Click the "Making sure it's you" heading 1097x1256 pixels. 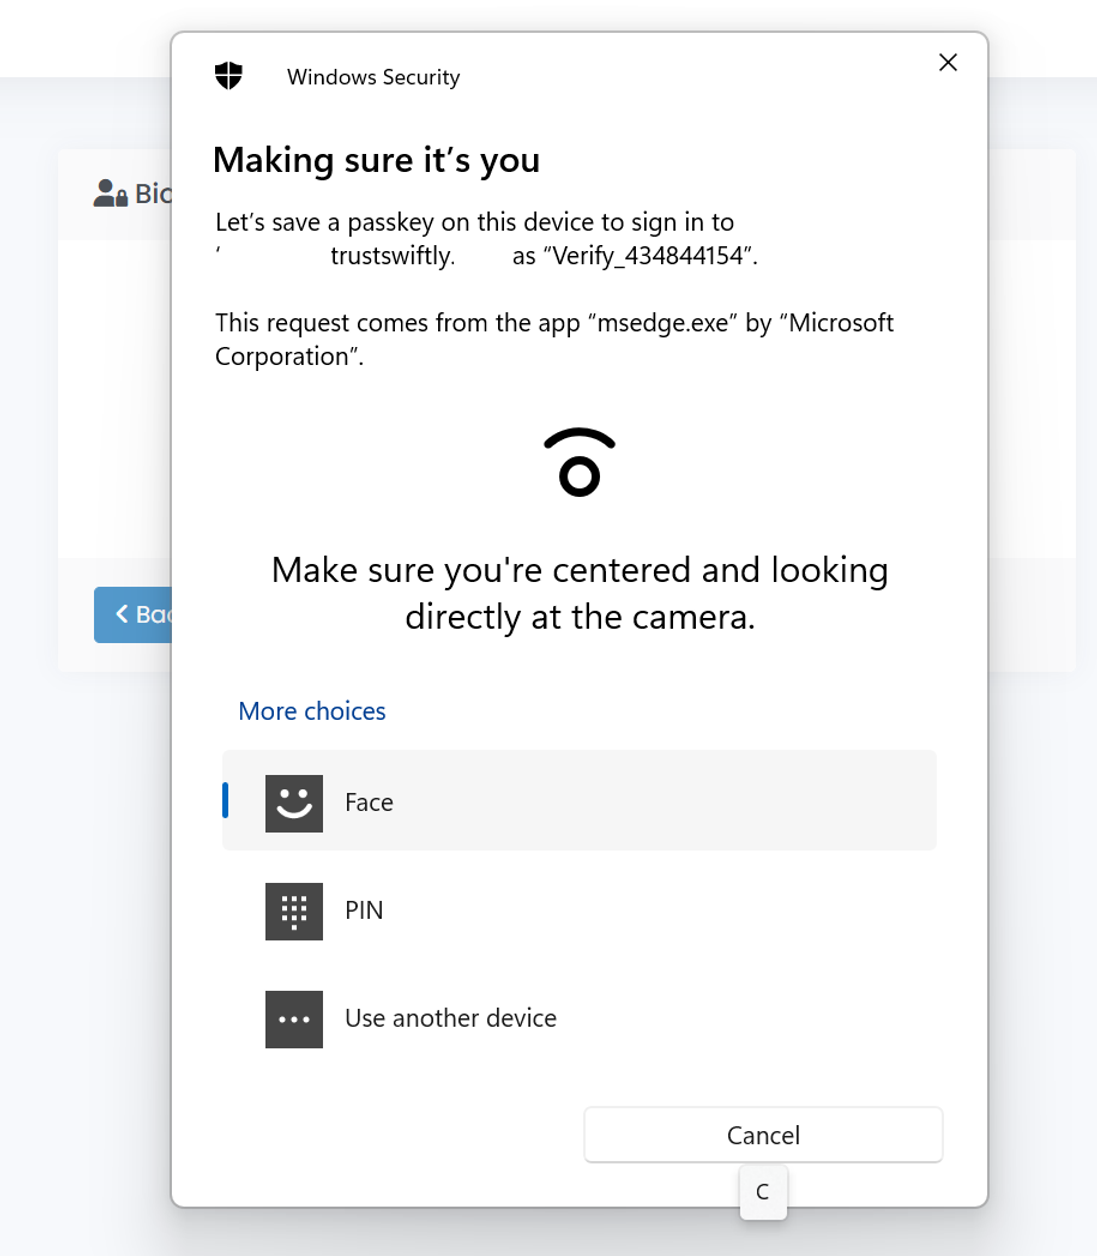tap(376, 160)
